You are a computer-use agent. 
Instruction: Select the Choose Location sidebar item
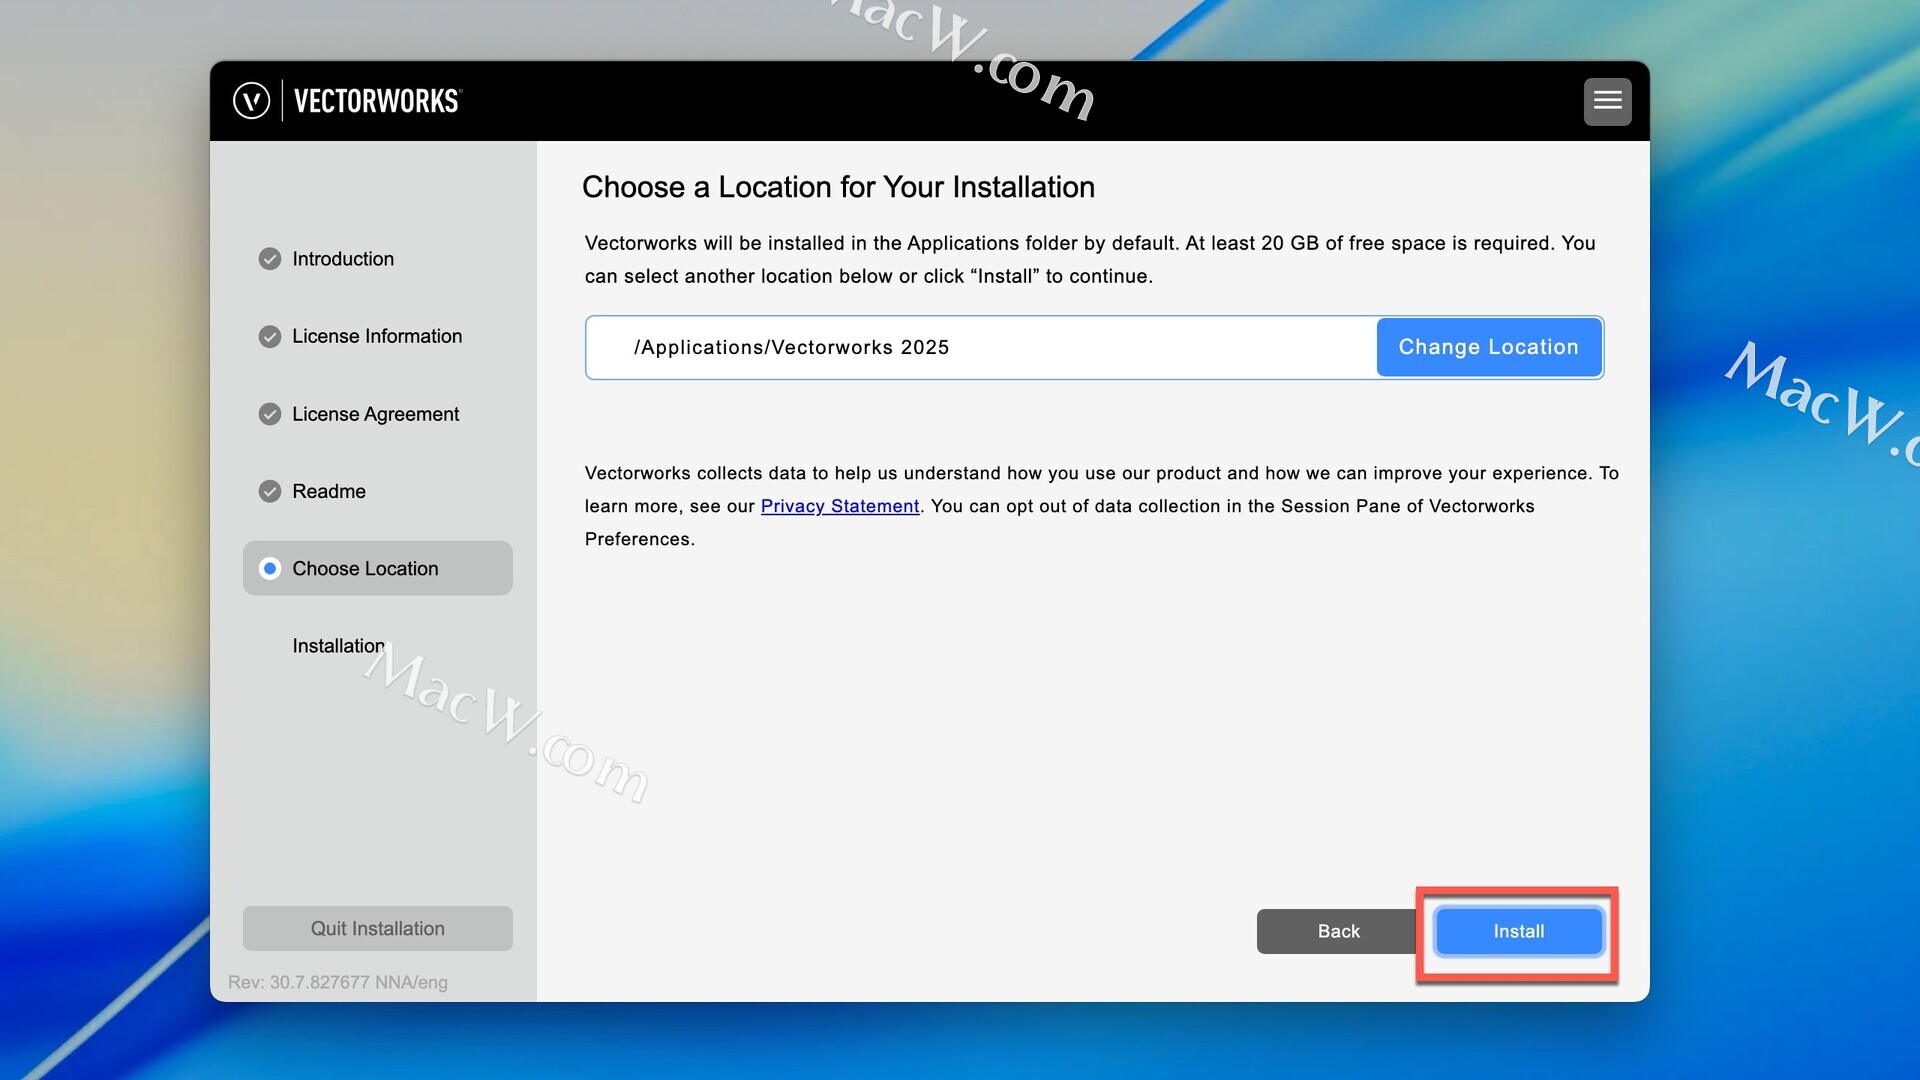377,568
